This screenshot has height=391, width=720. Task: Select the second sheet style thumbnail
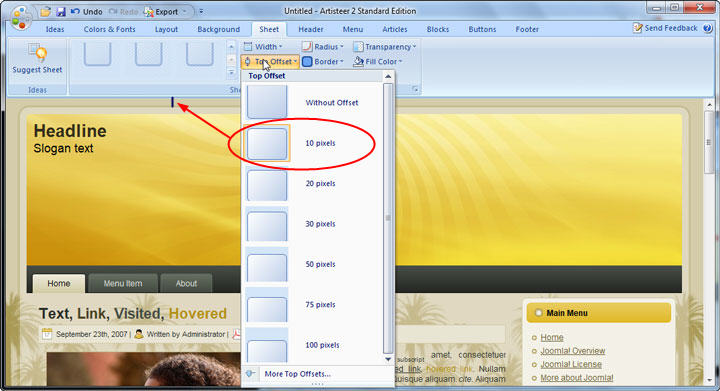point(148,55)
